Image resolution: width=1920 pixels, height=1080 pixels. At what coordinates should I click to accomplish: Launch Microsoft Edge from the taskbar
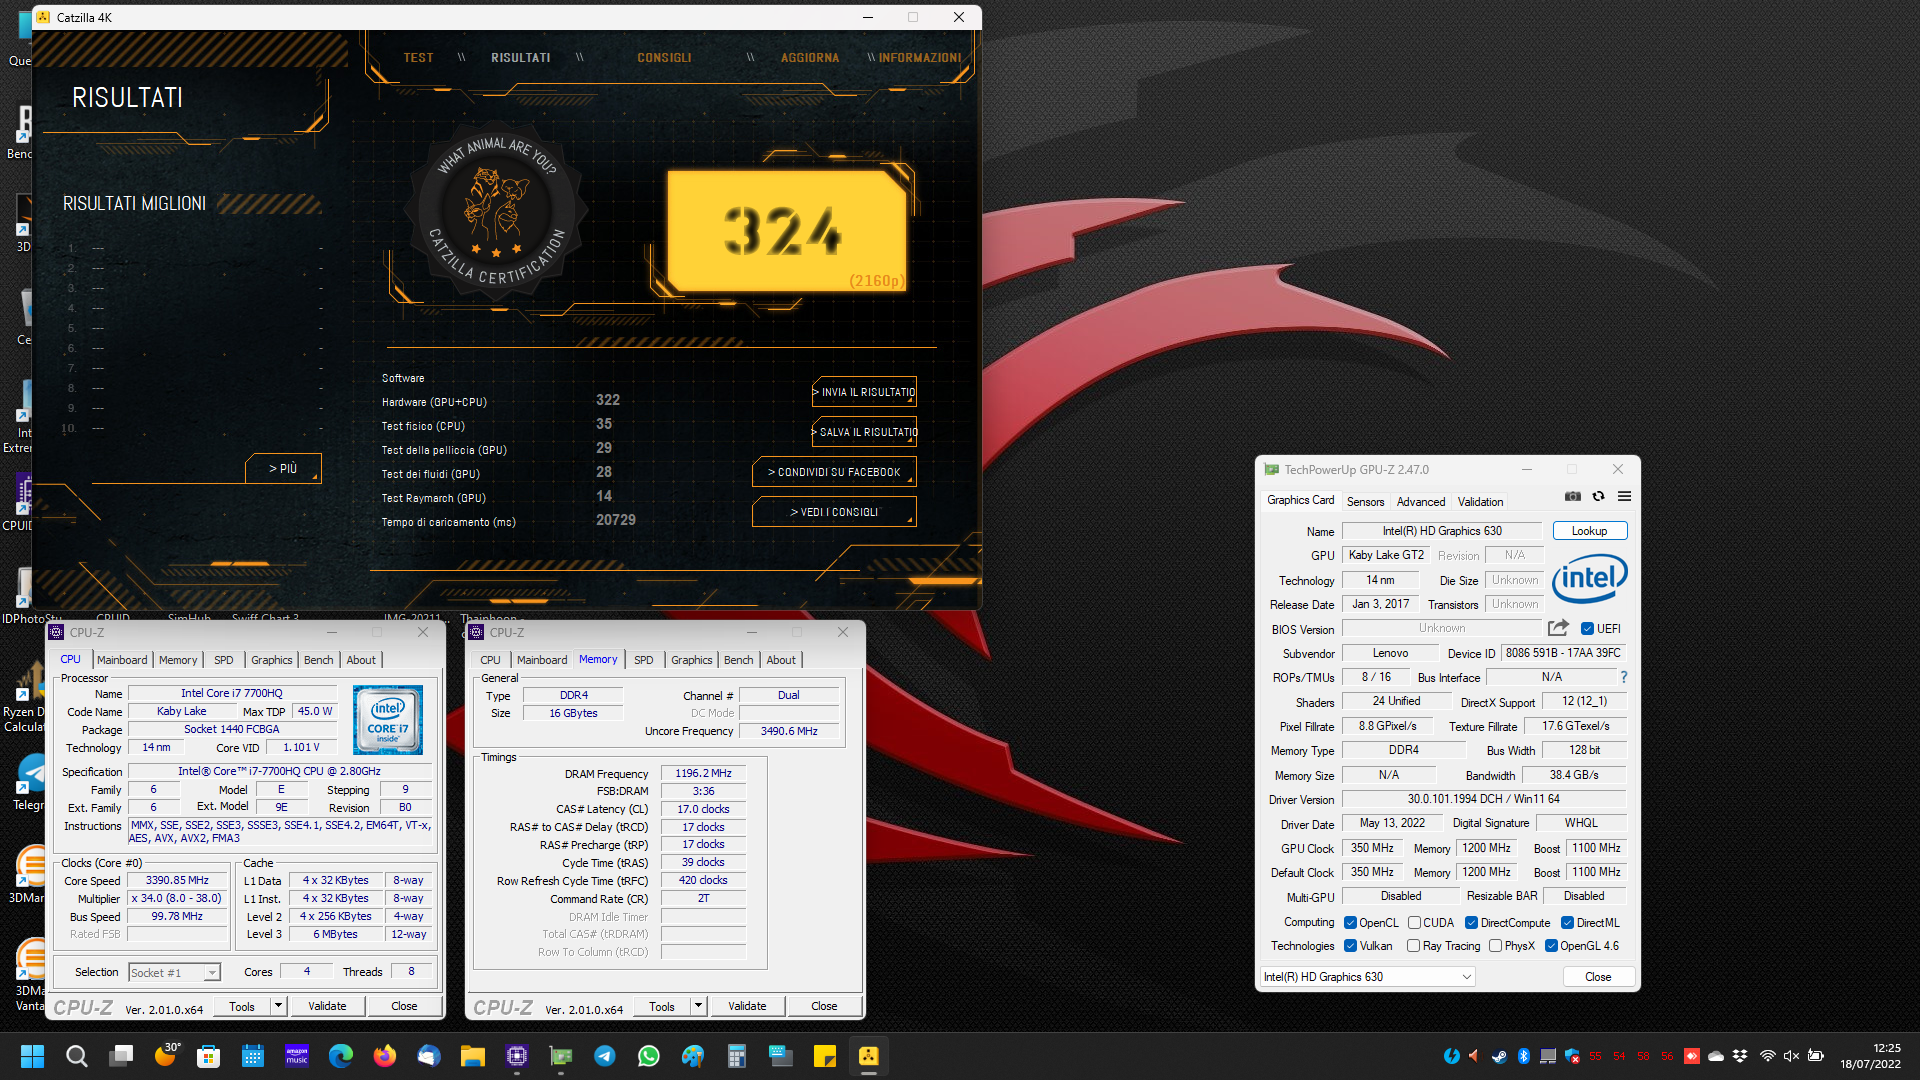point(341,1056)
